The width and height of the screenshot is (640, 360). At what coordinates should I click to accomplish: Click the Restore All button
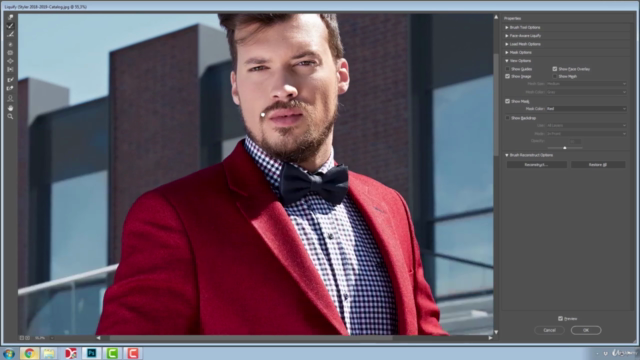click(598, 164)
